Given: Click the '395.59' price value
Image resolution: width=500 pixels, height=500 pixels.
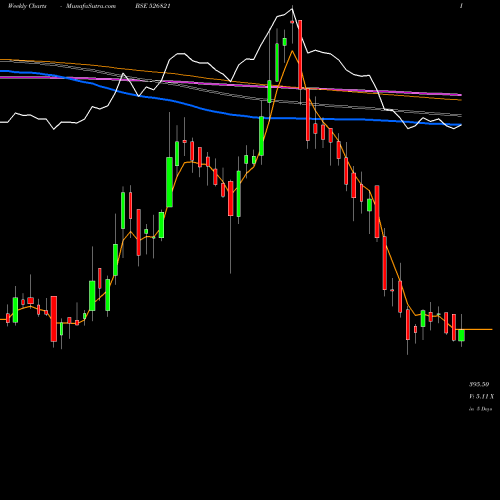Looking at the screenshot, I should pos(479,384).
